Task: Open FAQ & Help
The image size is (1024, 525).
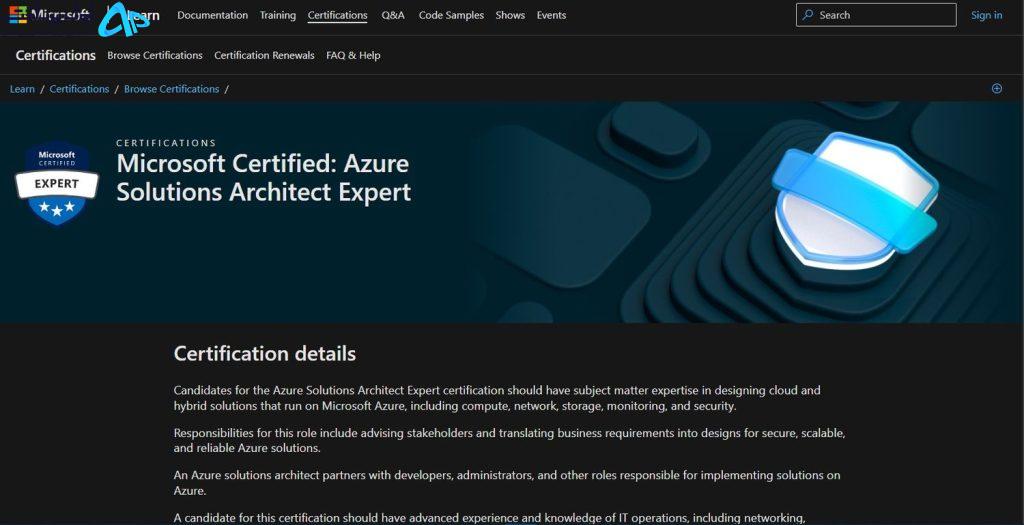Action: [353, 56]
